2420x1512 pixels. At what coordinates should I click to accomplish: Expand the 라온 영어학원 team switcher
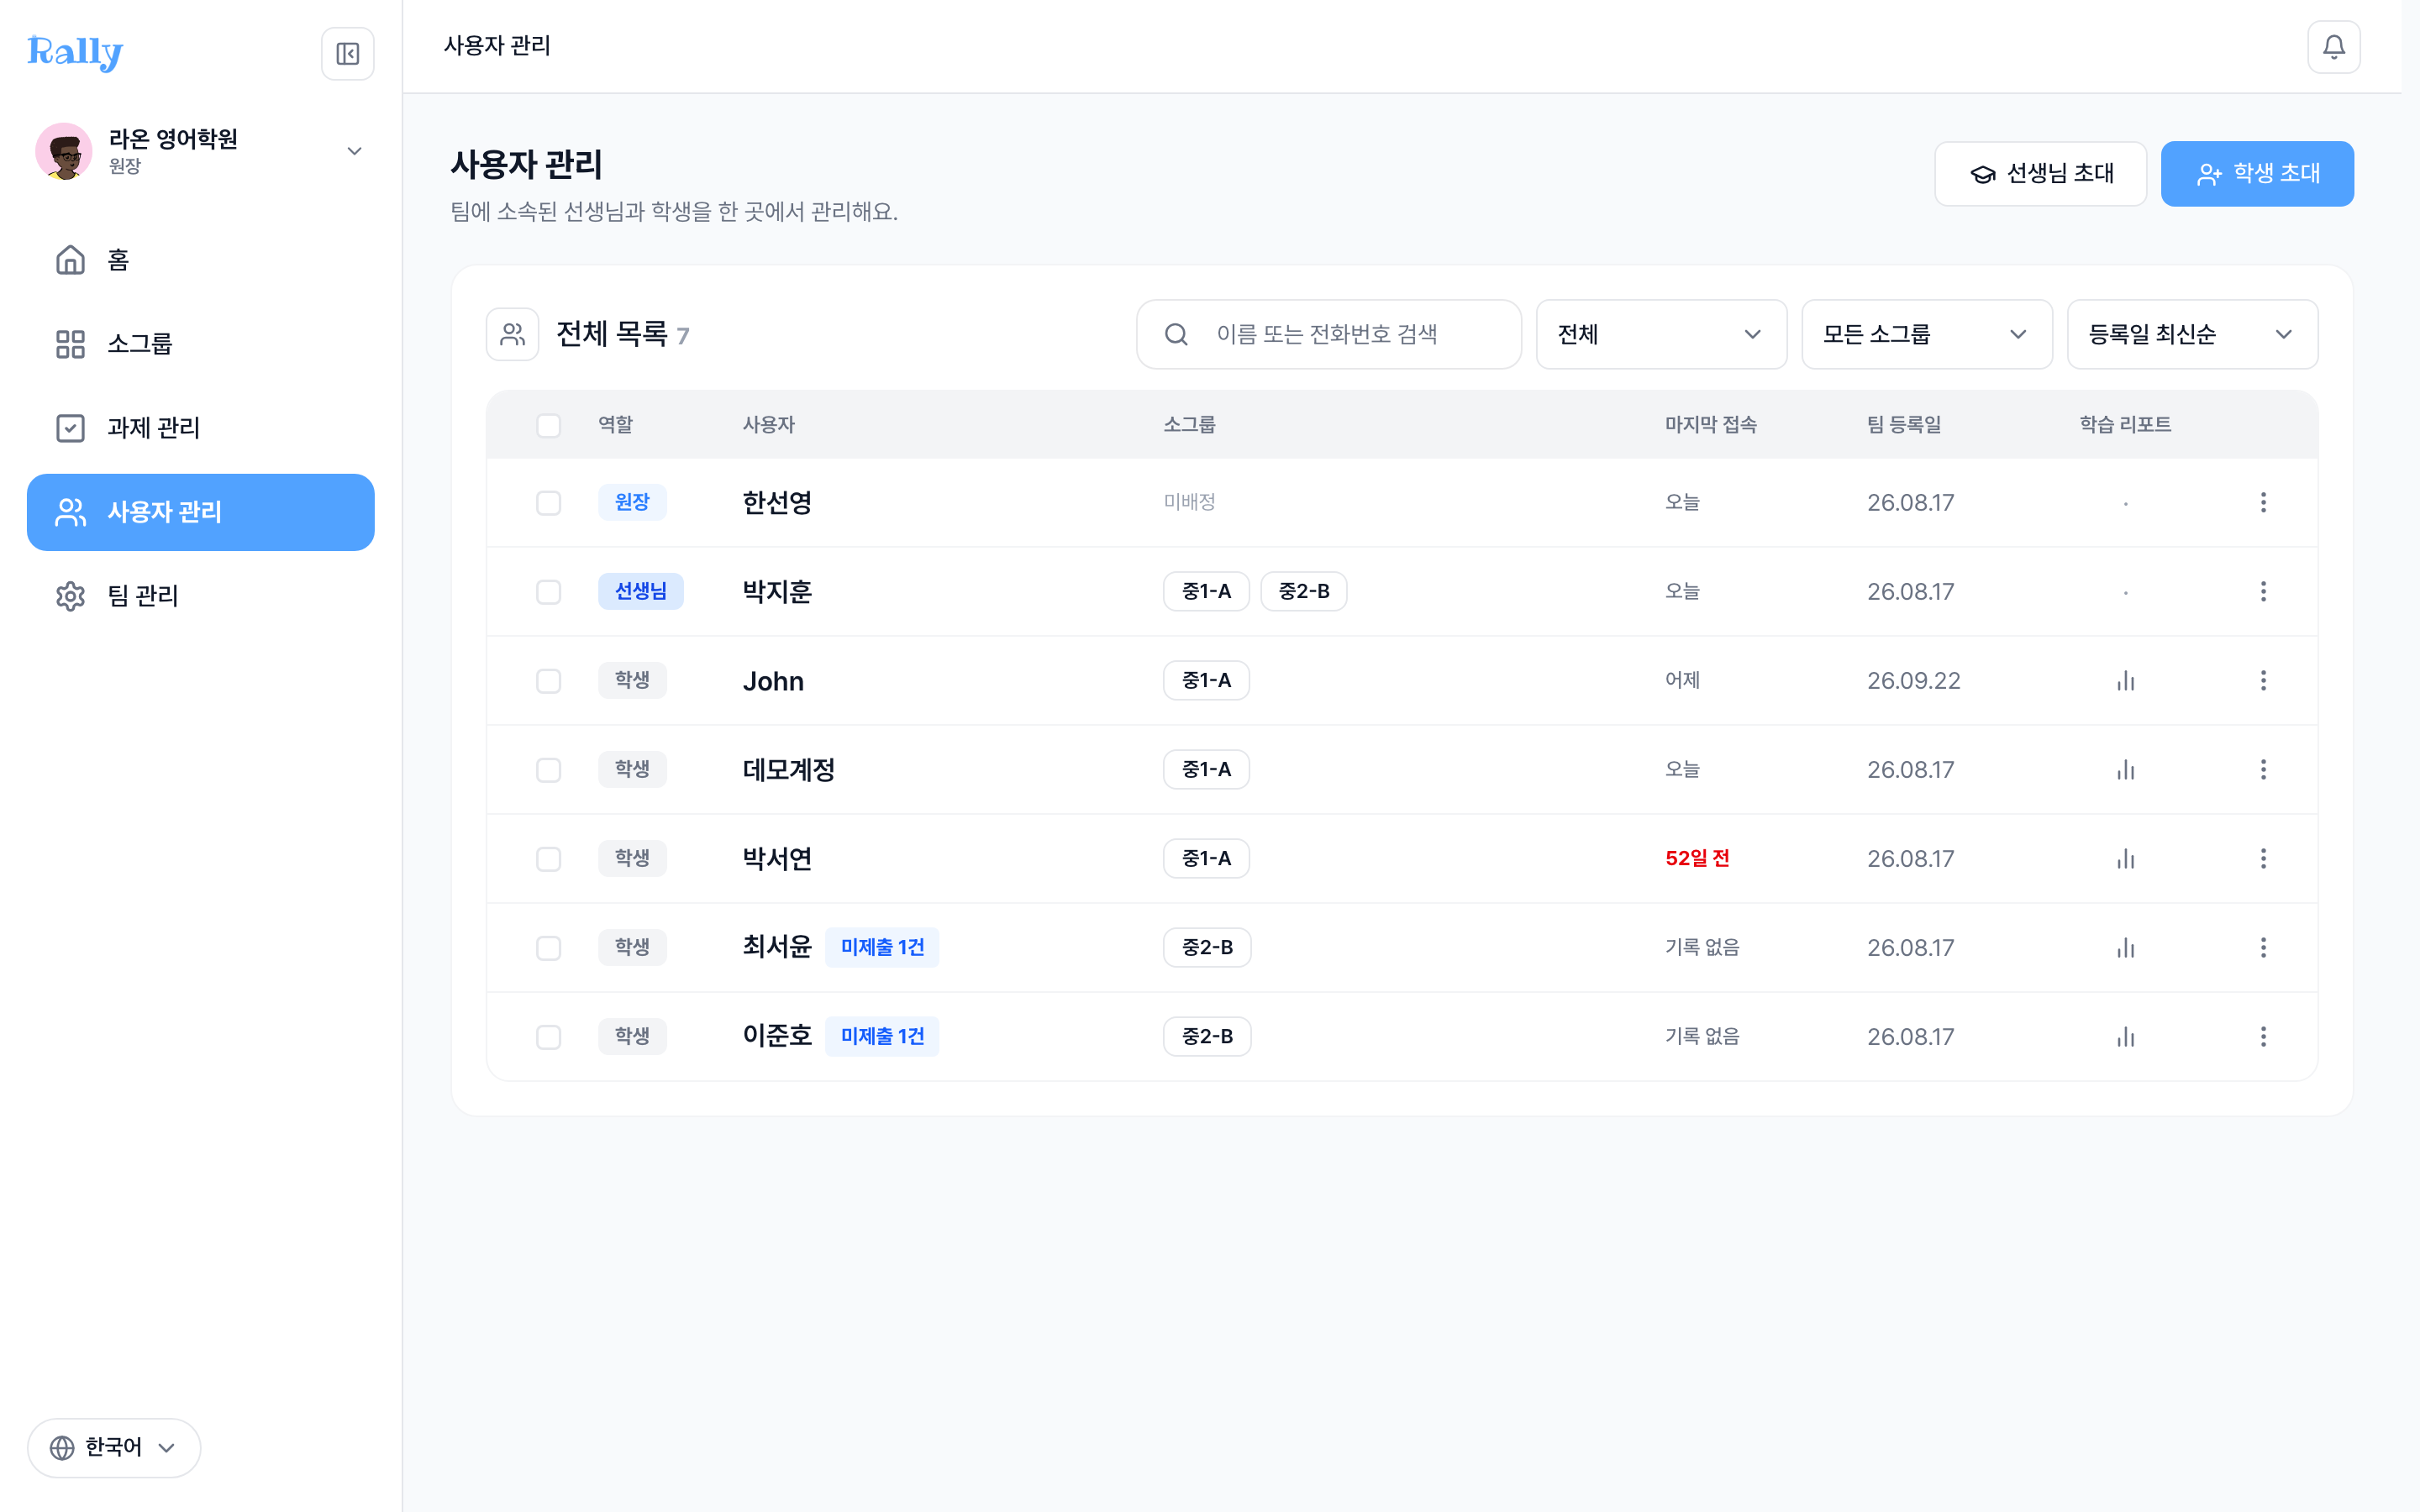click(354, 151)
